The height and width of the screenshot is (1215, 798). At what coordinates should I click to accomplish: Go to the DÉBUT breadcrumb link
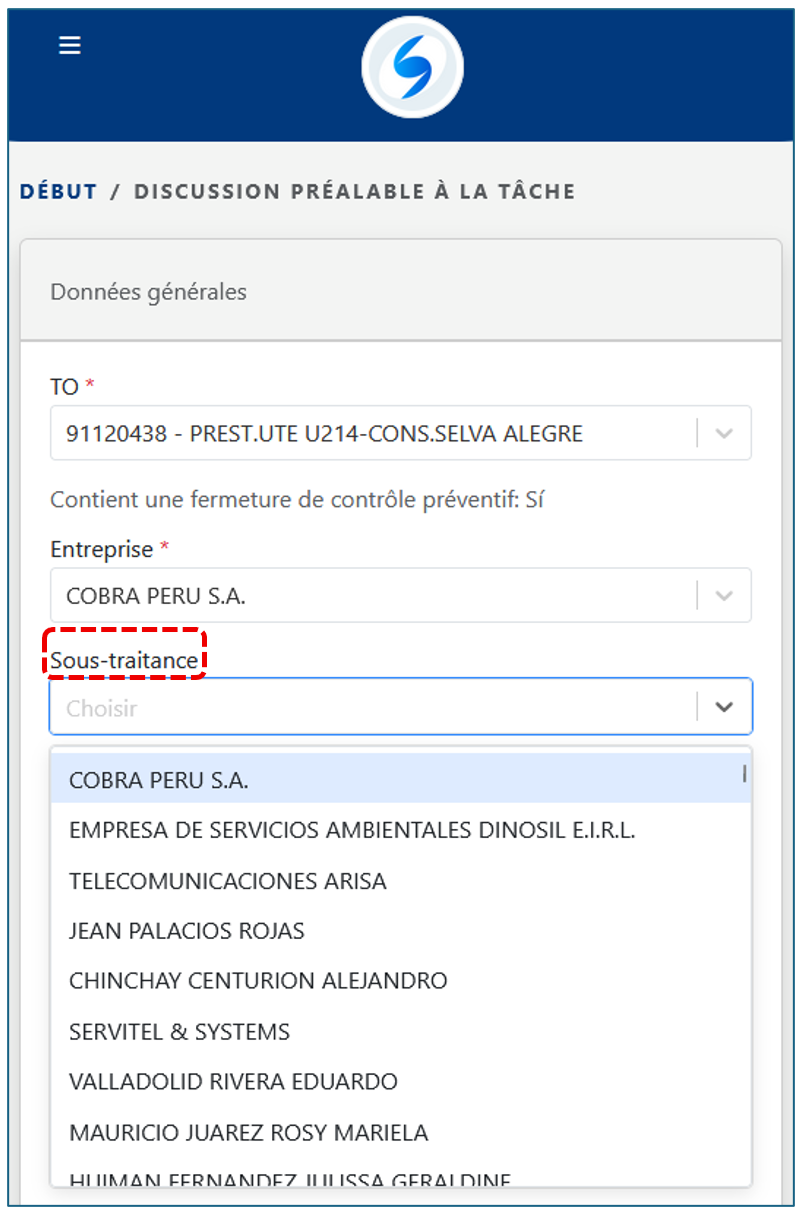click(59, 191)
